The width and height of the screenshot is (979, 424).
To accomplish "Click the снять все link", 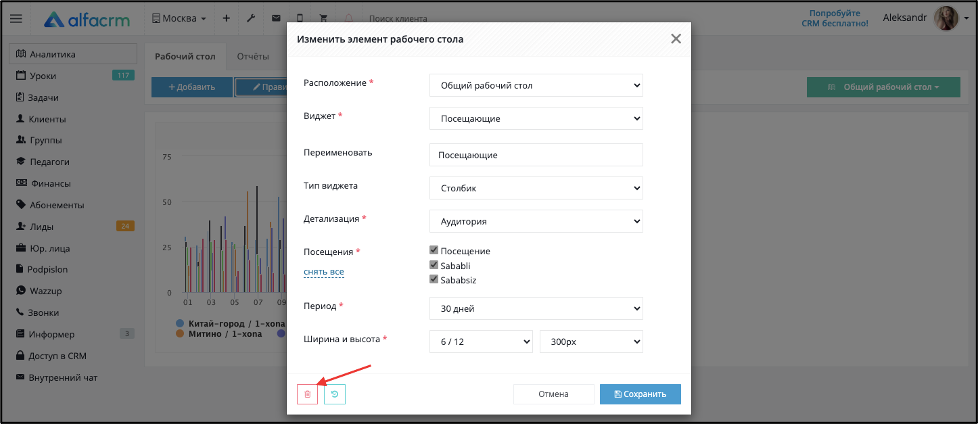I will 323,272.
